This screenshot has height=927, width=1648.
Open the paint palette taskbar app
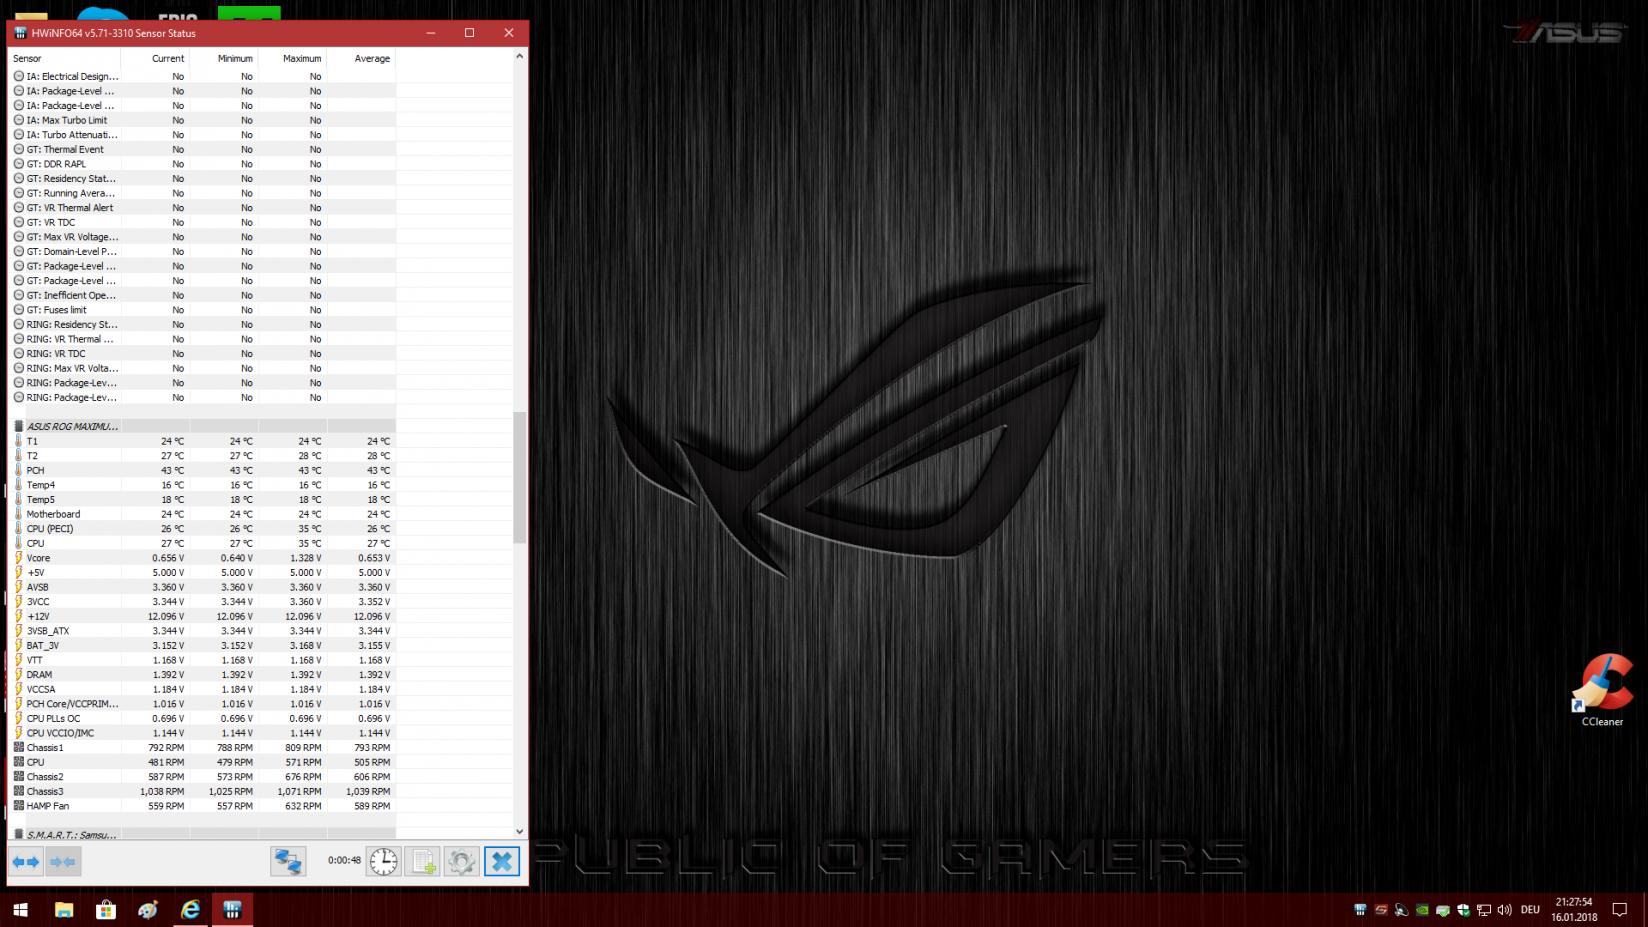click(147, 910)
